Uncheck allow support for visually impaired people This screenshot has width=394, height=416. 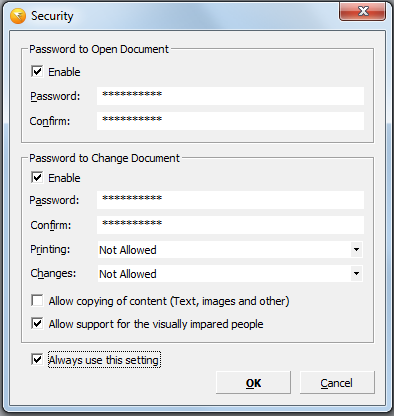(x=37, y=323)
